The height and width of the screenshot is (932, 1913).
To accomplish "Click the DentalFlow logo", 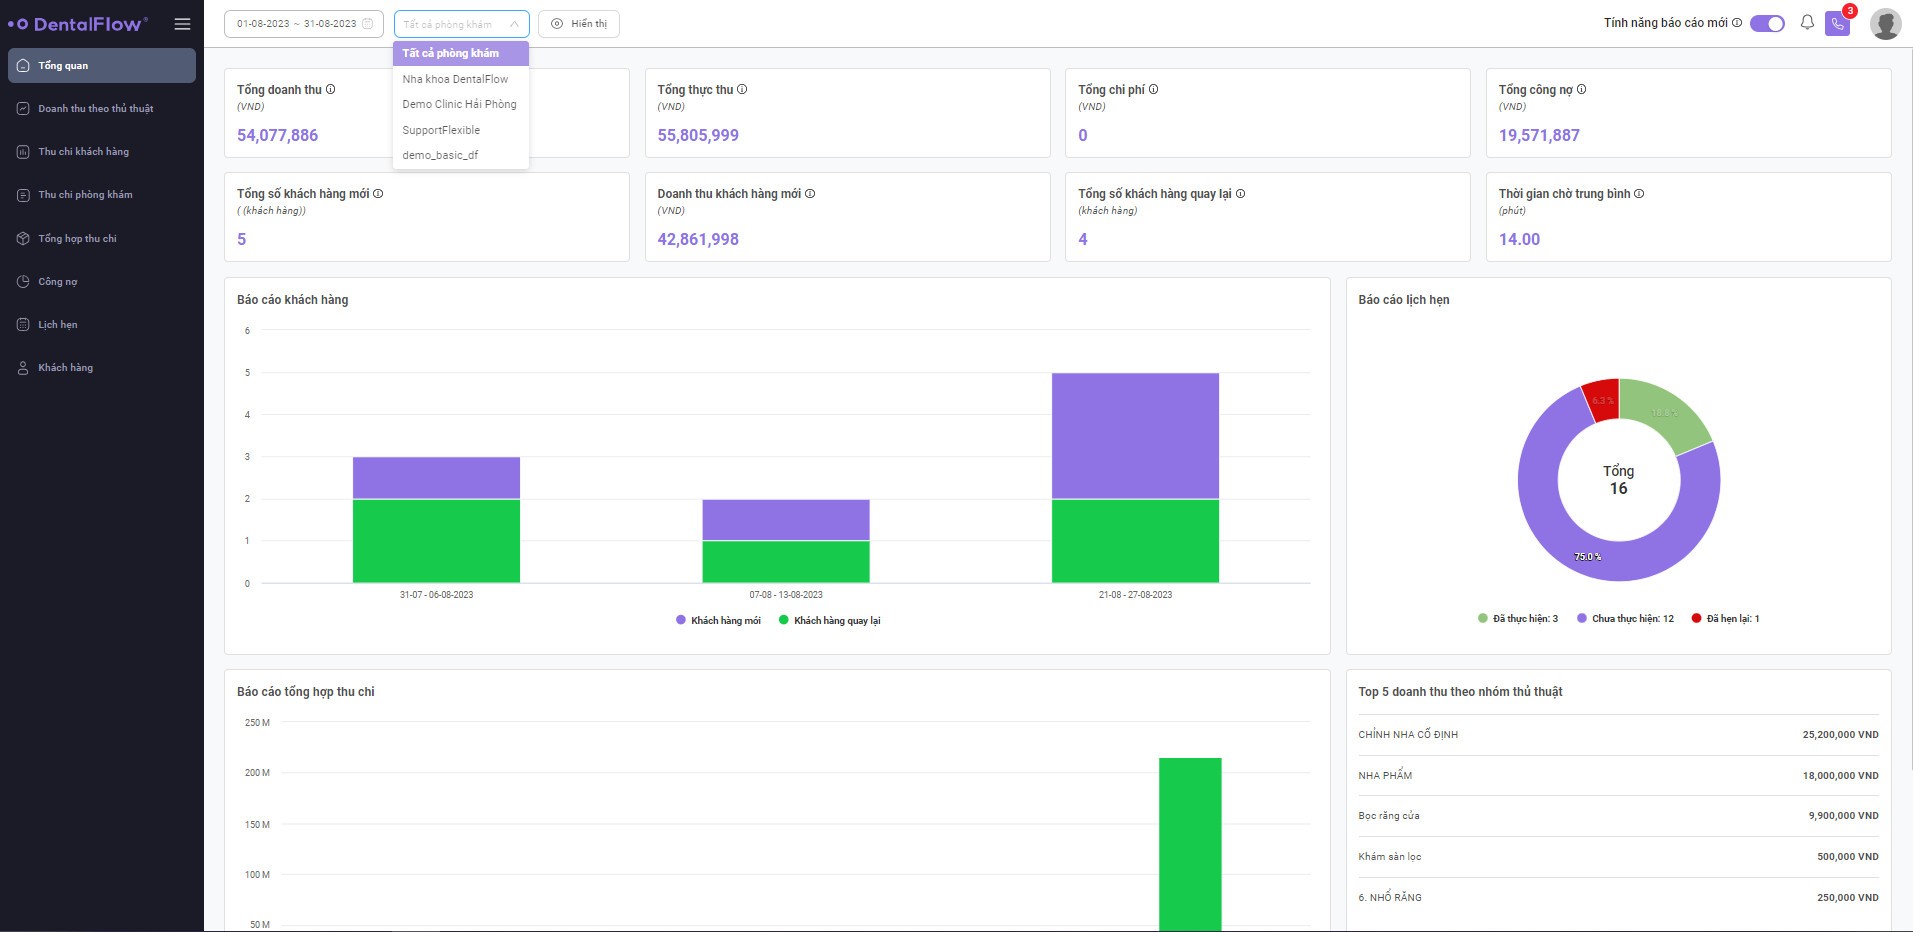I will [x=78, y=24].
